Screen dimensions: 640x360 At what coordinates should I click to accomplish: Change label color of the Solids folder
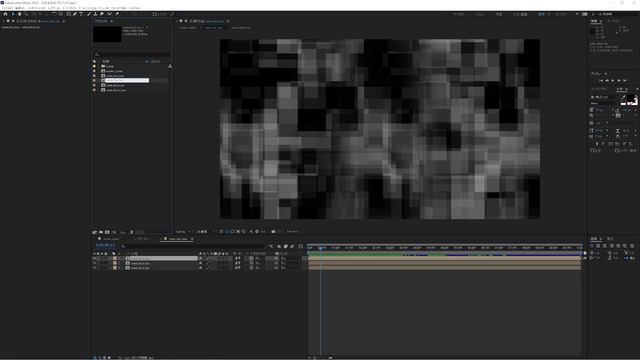click(94, 66)
